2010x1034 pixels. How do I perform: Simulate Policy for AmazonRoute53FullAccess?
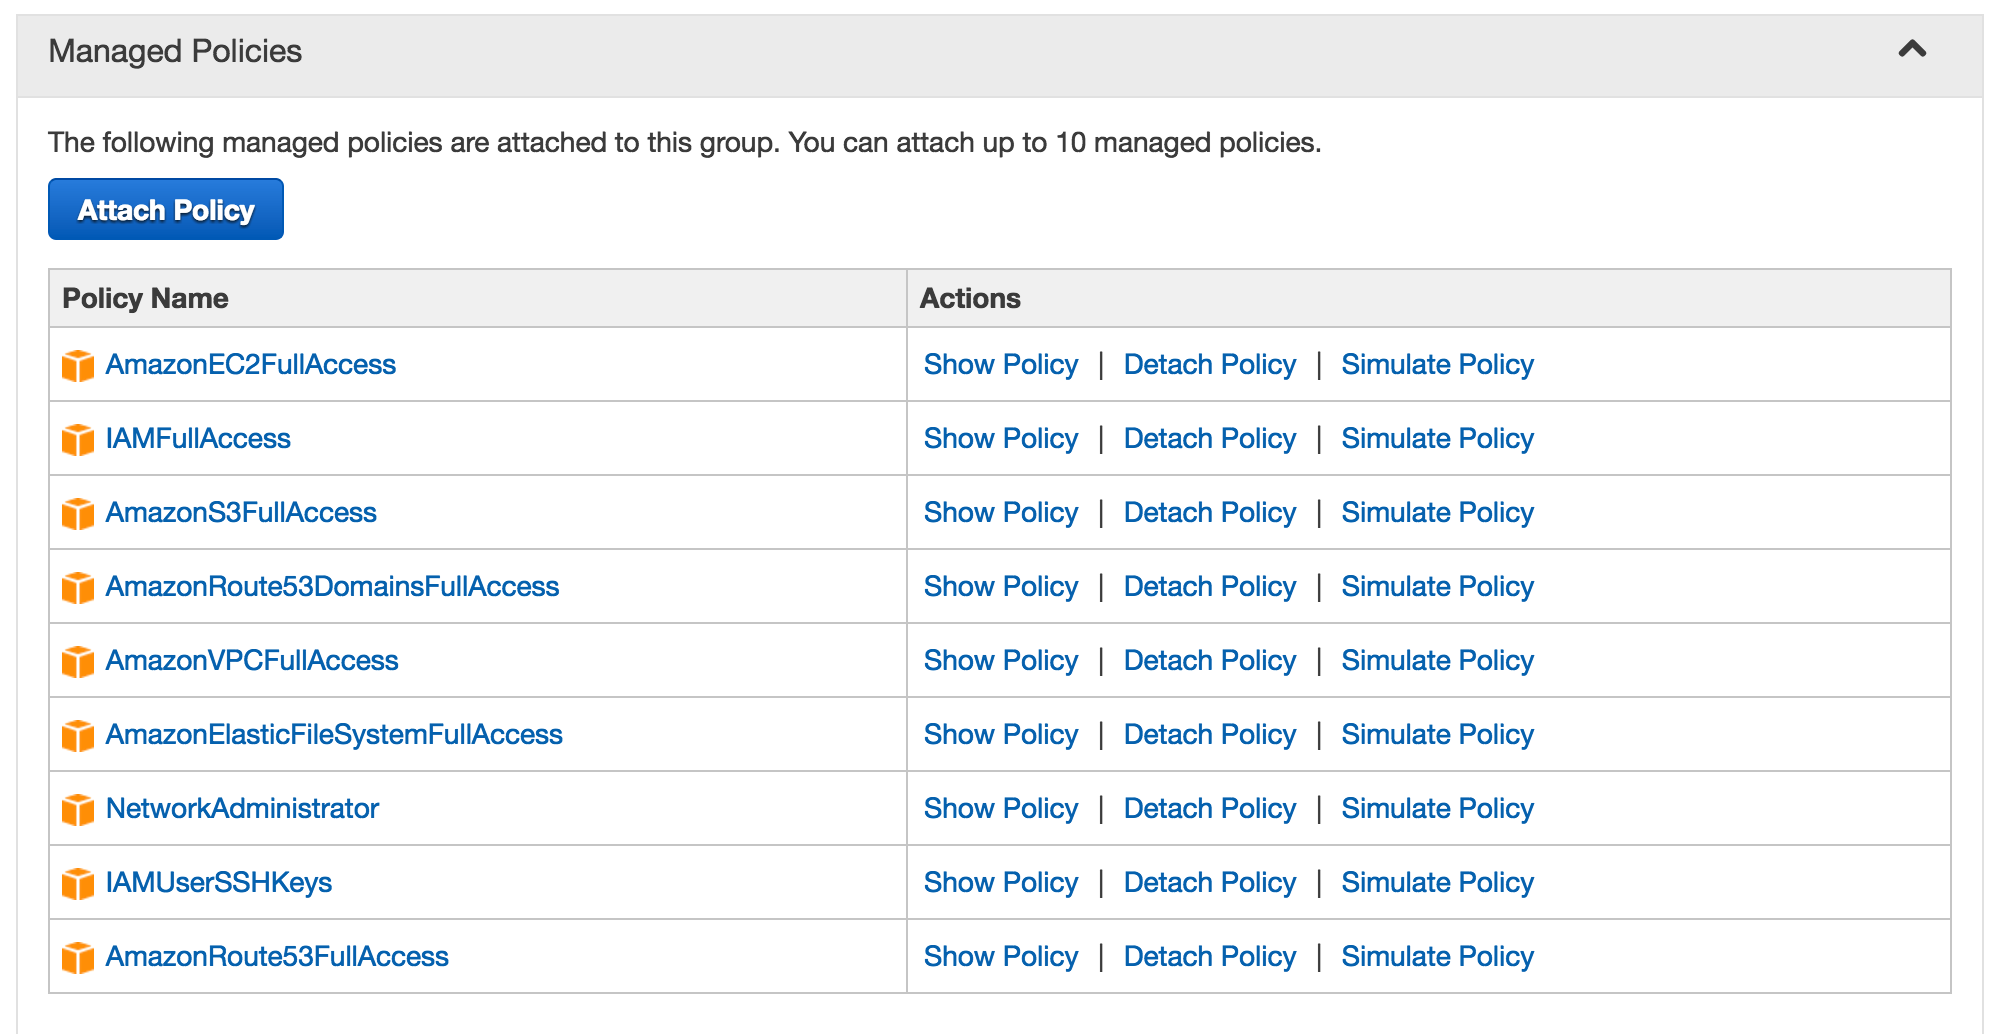[x=1437, y=956]
